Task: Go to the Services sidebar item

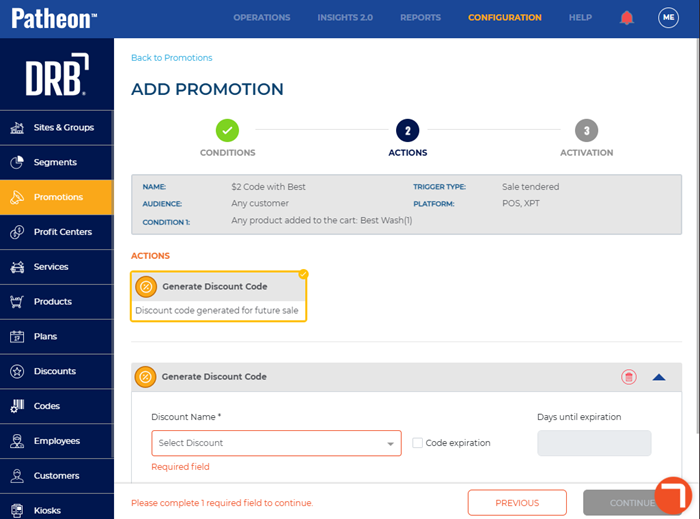Action: 57,267
